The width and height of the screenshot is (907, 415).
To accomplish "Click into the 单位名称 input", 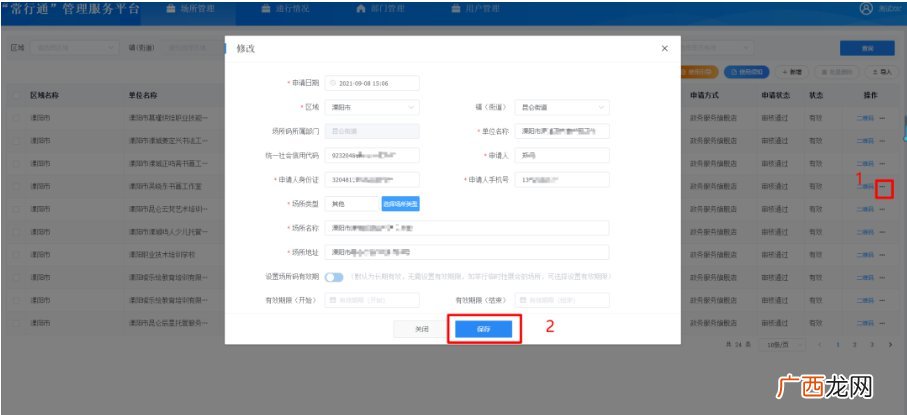I will pos(562,131).
